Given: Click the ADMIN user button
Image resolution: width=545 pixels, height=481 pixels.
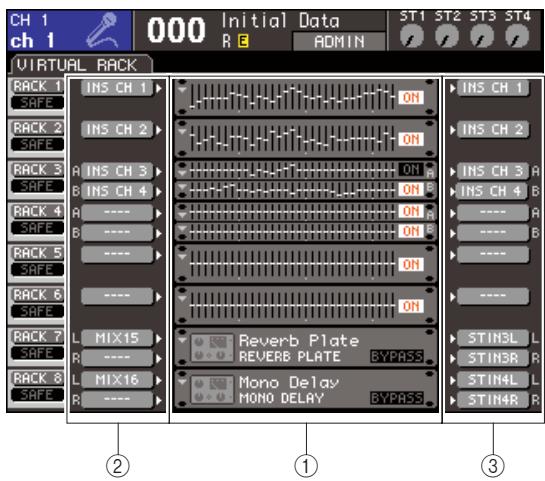Looking at the screenshot, I should [x=339, y=42].
